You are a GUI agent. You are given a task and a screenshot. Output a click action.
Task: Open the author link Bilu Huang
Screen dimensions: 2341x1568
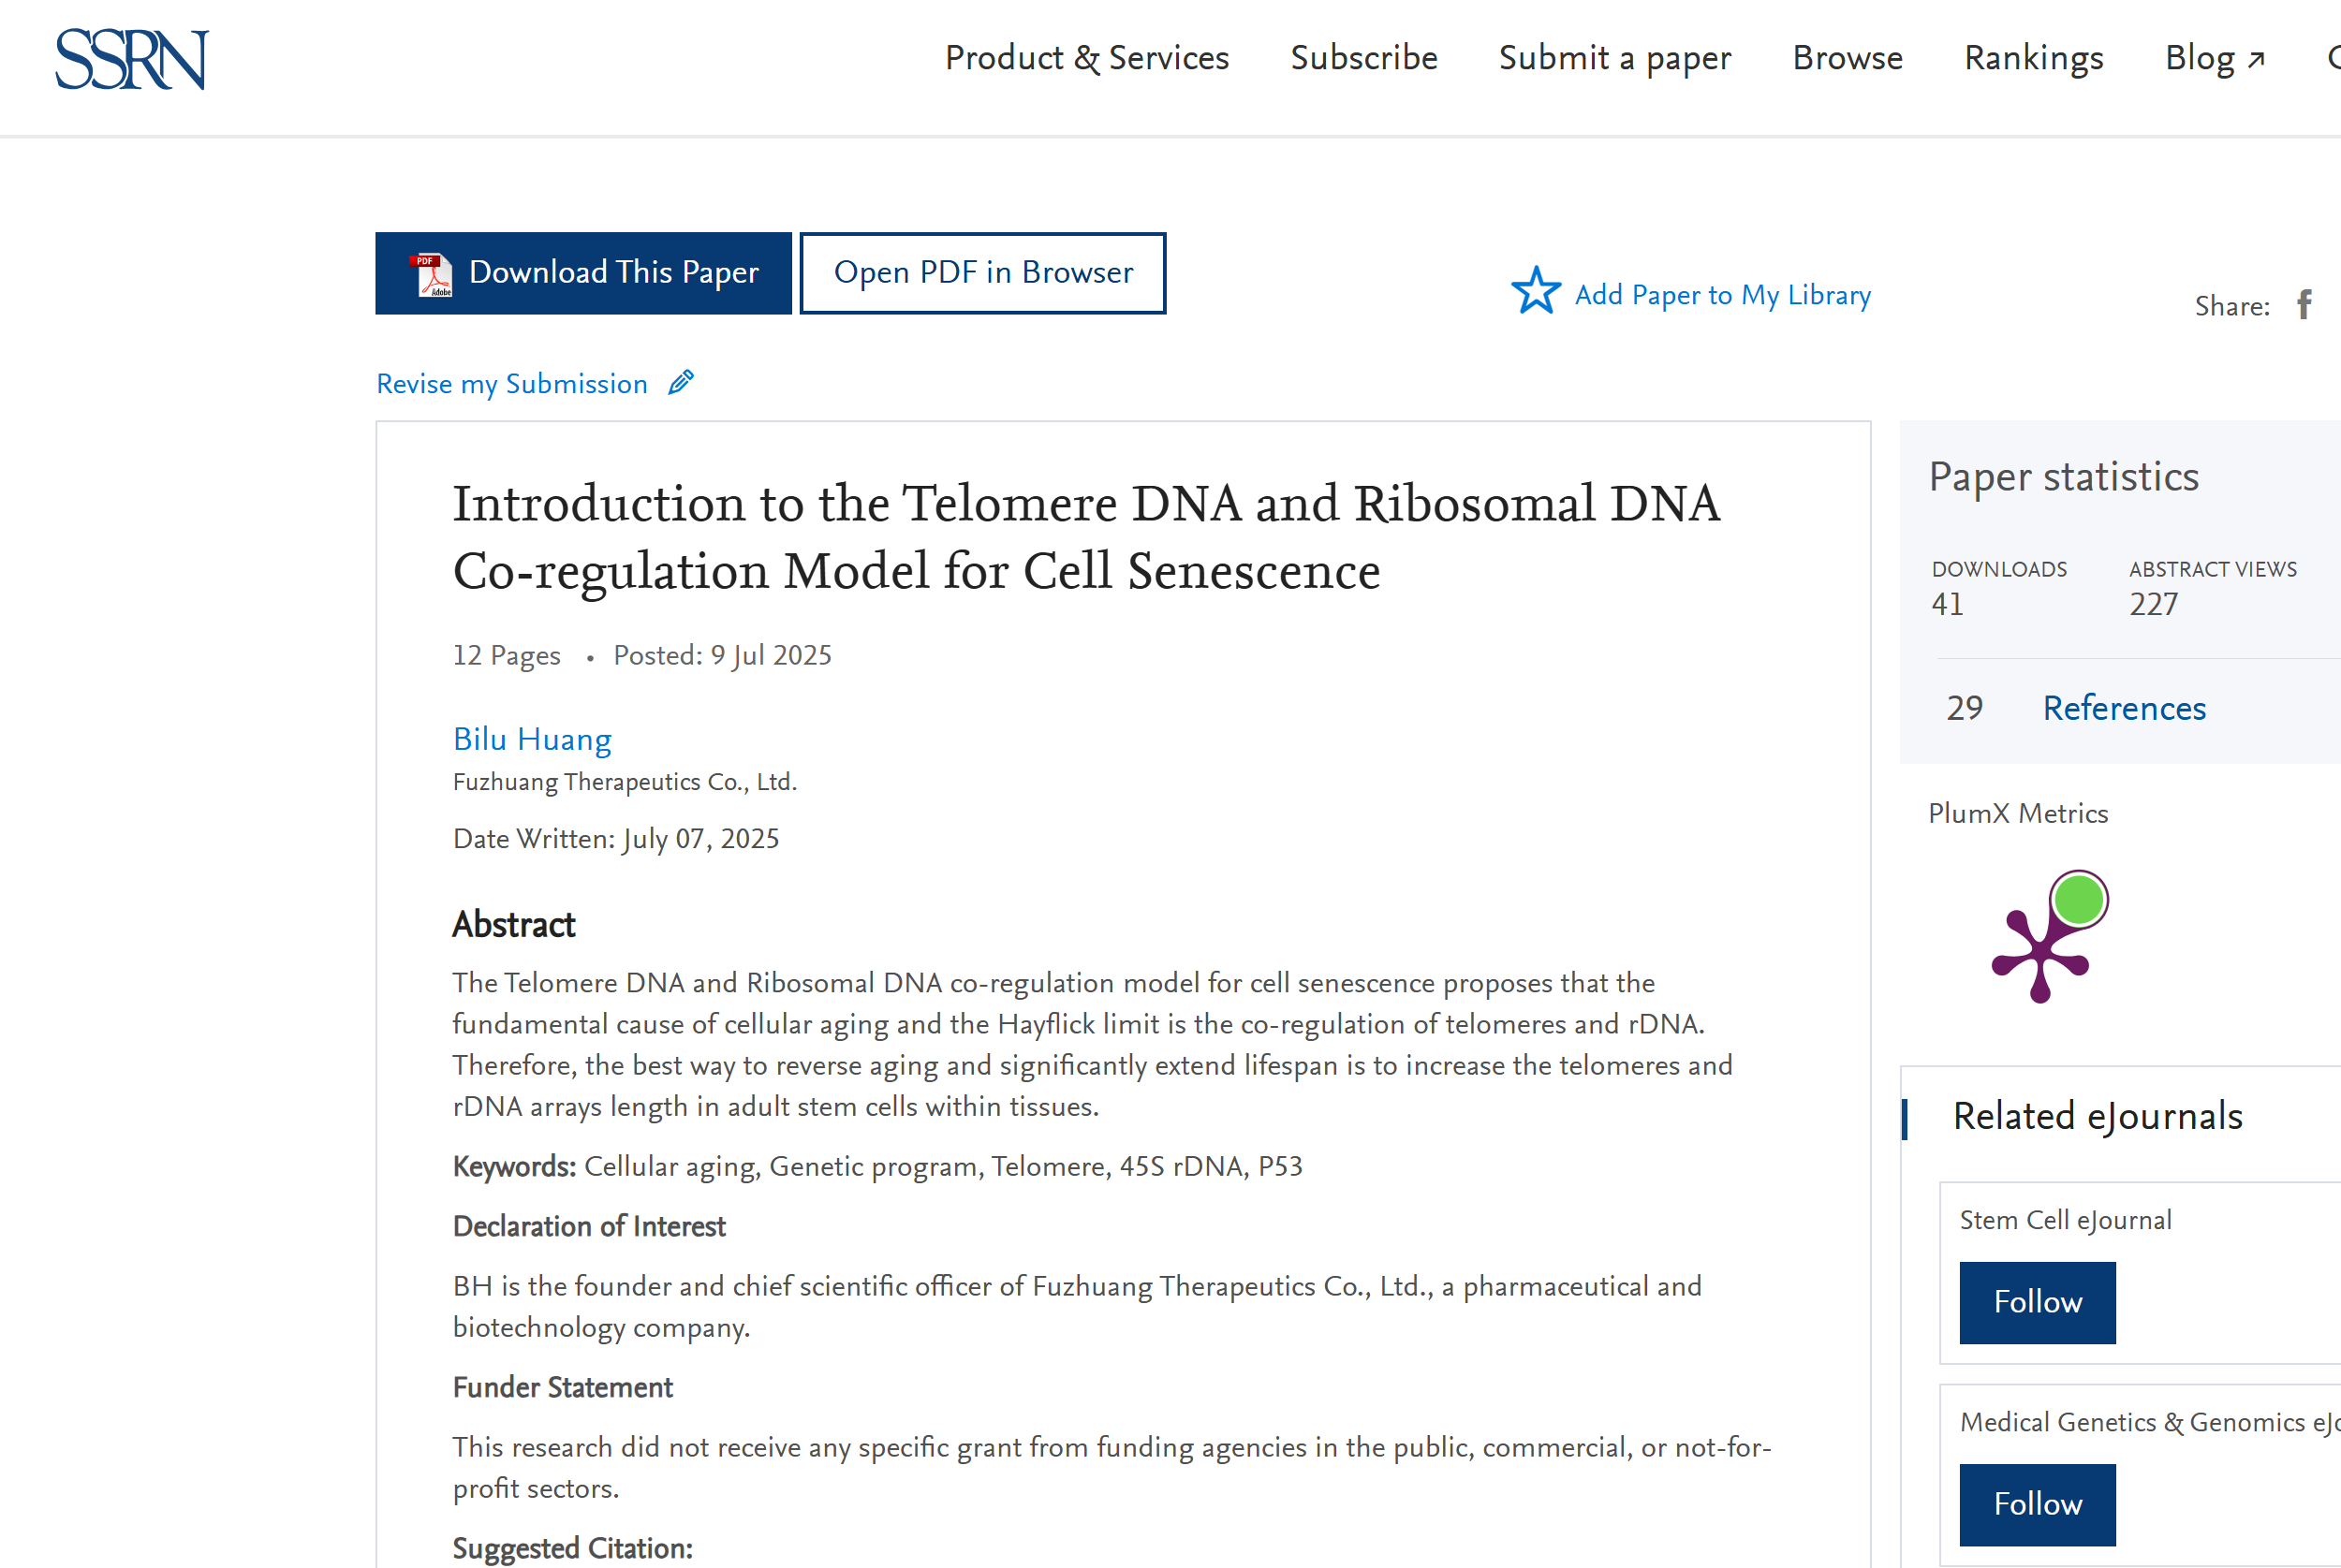point(532,739)
